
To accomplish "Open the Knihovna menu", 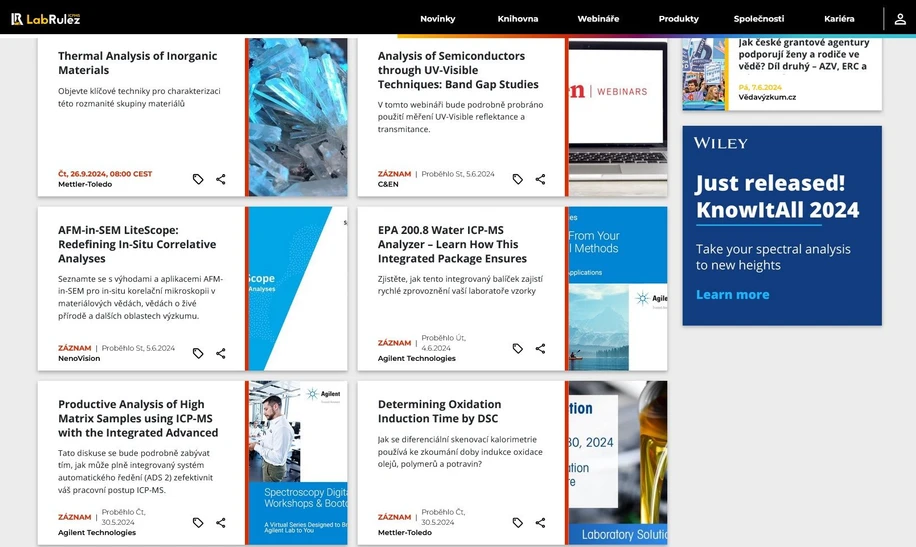I will pyautogui.click(x=518, y=19).
